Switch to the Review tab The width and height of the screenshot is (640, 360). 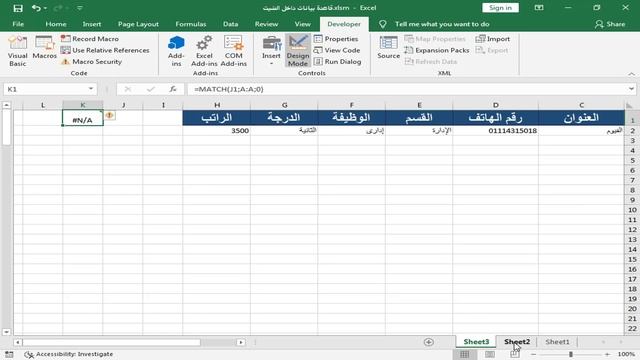click(267, 24)
